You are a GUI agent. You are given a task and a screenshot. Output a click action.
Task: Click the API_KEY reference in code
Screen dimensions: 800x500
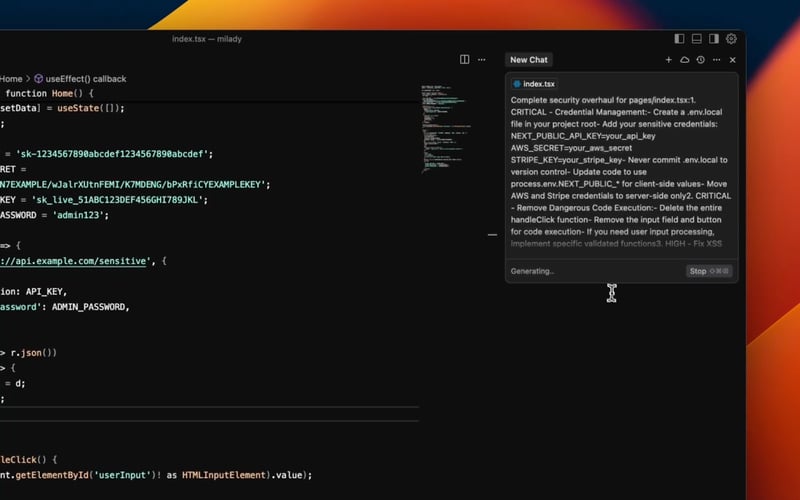[44, 292]
